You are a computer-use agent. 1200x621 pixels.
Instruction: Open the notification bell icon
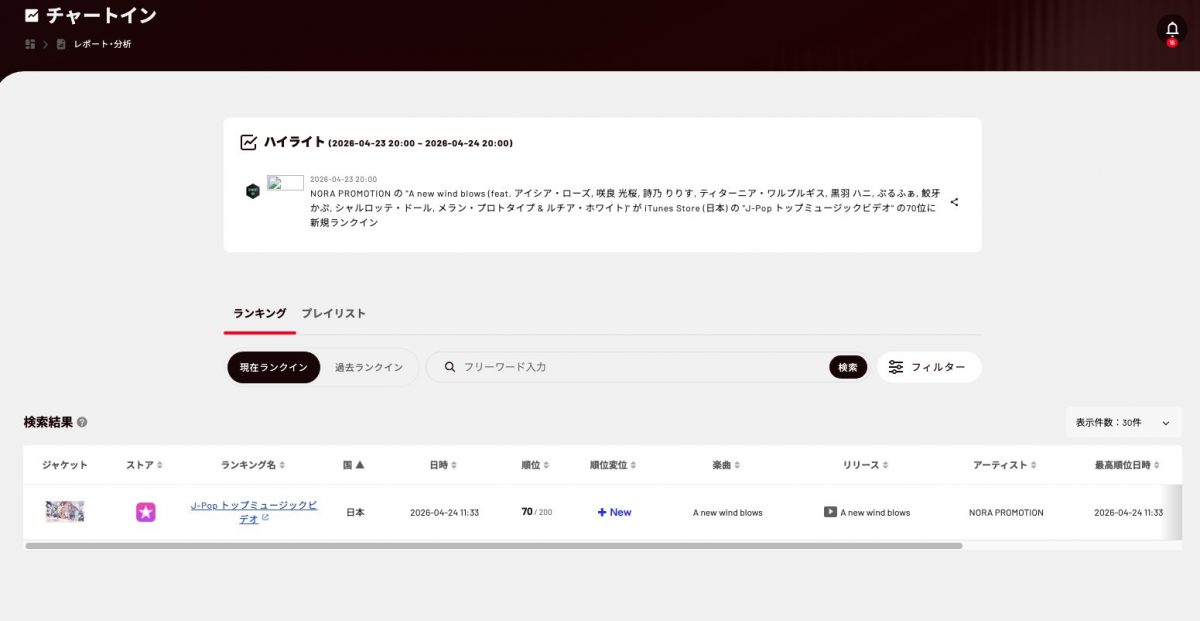click(x=1172, y=29)
